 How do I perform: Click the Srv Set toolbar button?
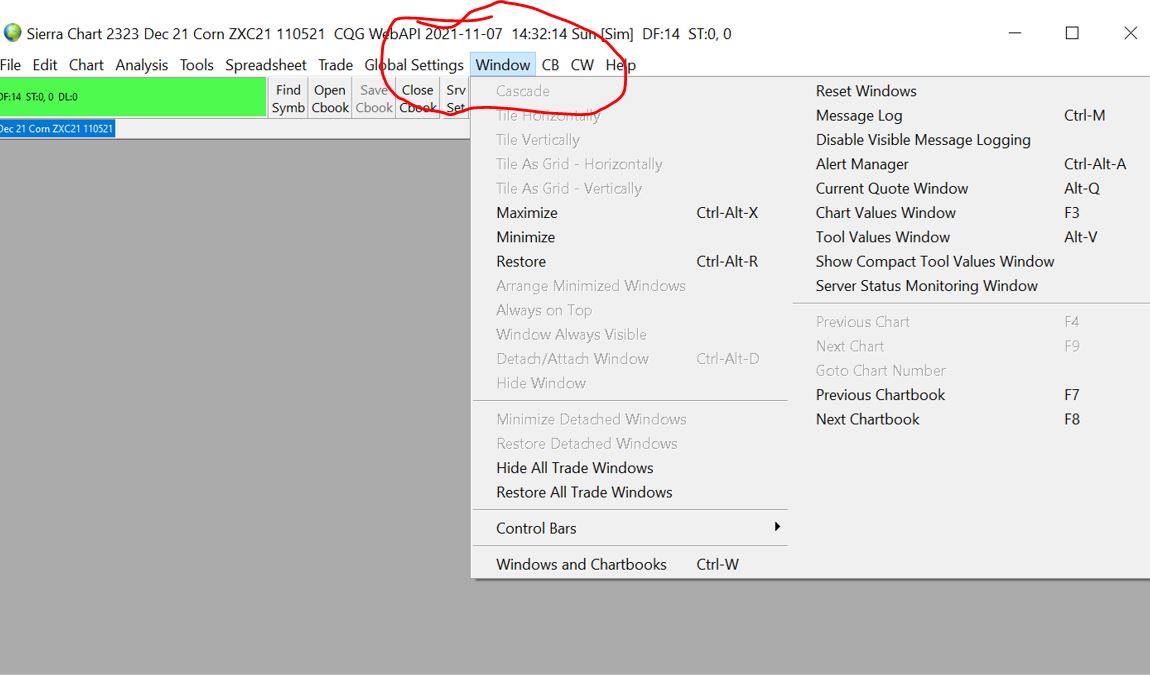tap(455, 98)
